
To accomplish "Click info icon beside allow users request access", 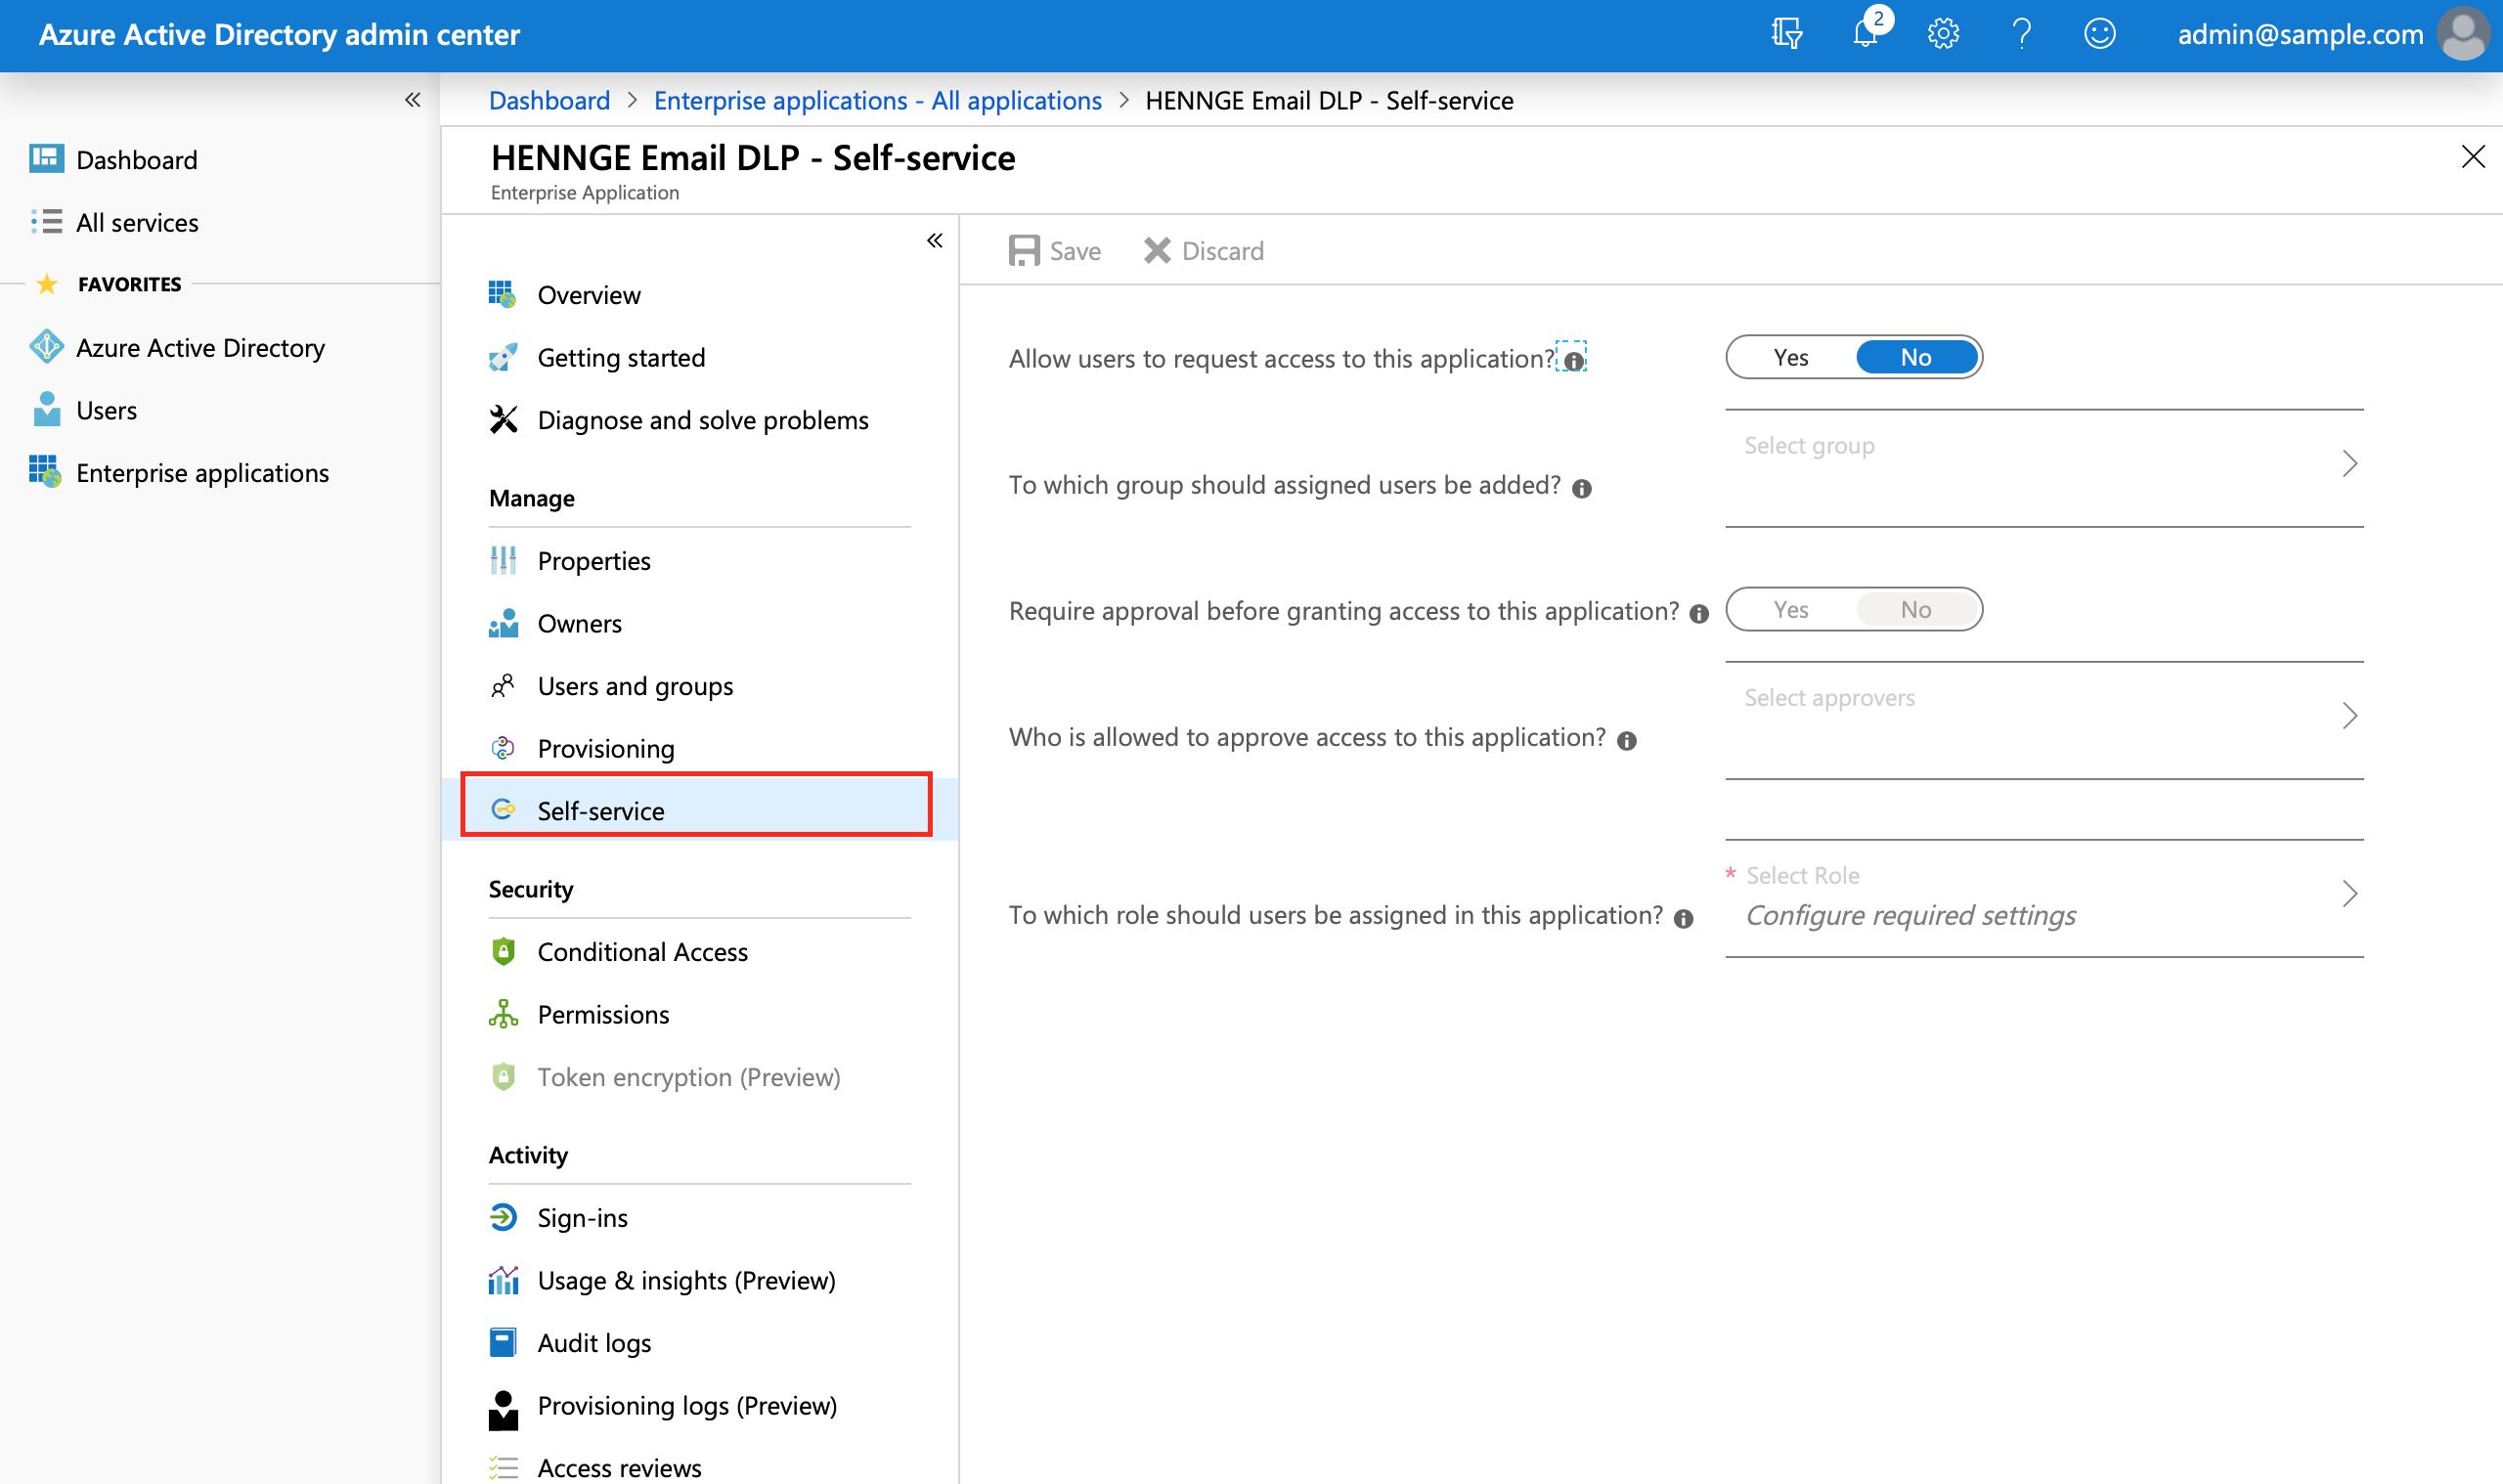I will [x=1573, y=360].
